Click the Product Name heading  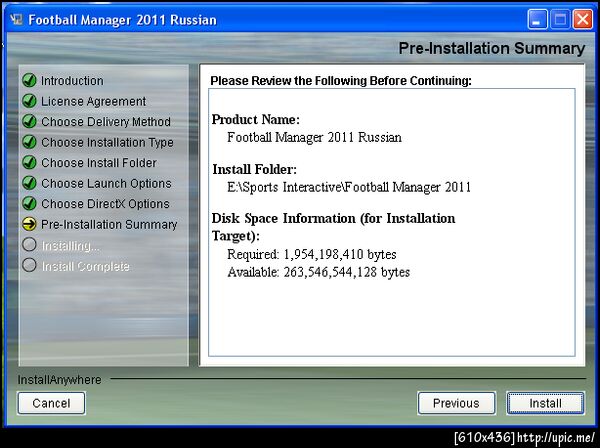(x=256, y=119)
